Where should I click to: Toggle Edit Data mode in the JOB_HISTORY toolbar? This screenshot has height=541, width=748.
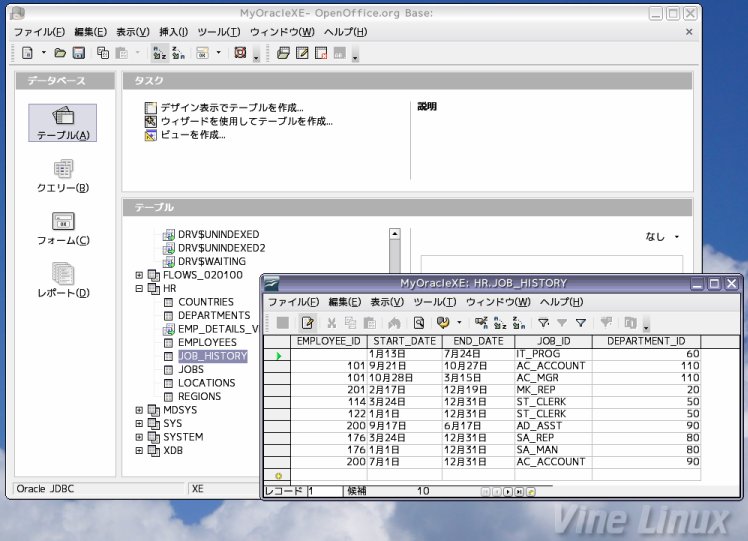click(x=307, y=323)
